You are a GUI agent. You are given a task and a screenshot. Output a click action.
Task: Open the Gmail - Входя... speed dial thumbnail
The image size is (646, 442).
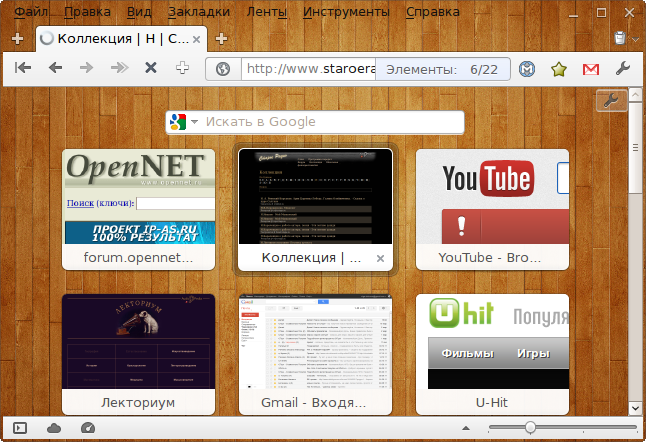point(315,354)
